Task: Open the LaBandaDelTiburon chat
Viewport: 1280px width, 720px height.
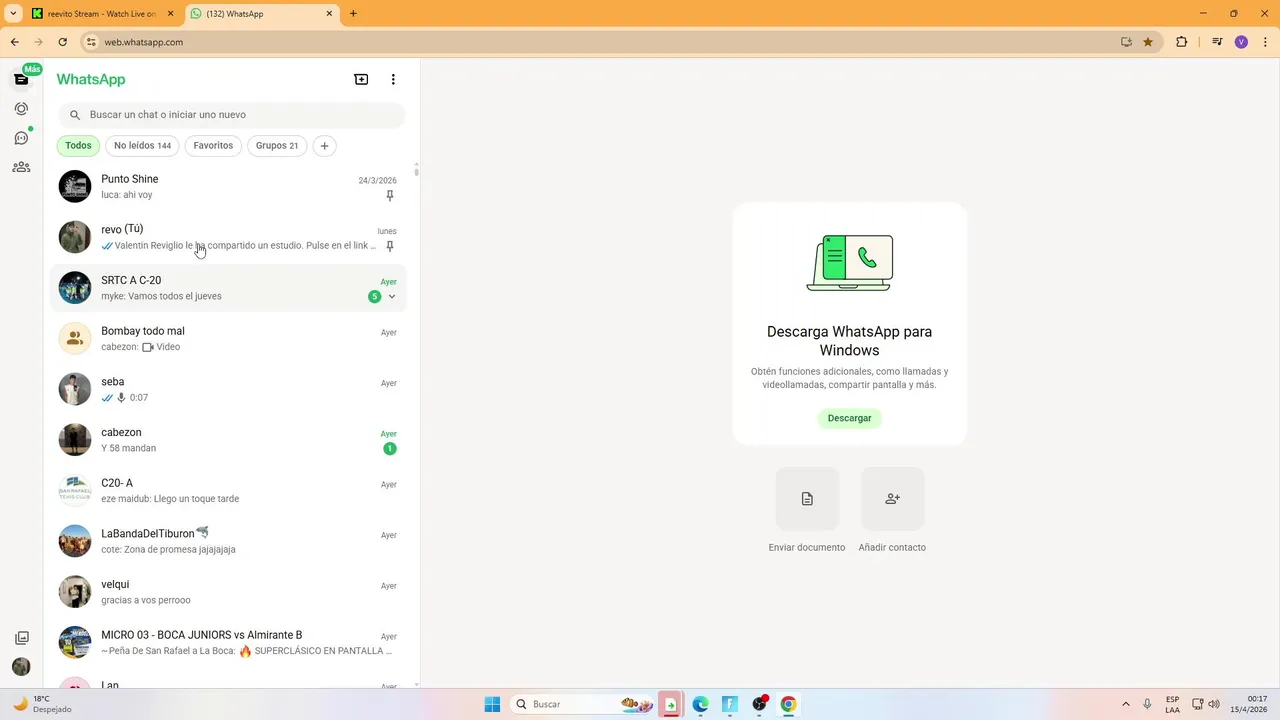Action: pyautogui.click(x=228, y=542)
